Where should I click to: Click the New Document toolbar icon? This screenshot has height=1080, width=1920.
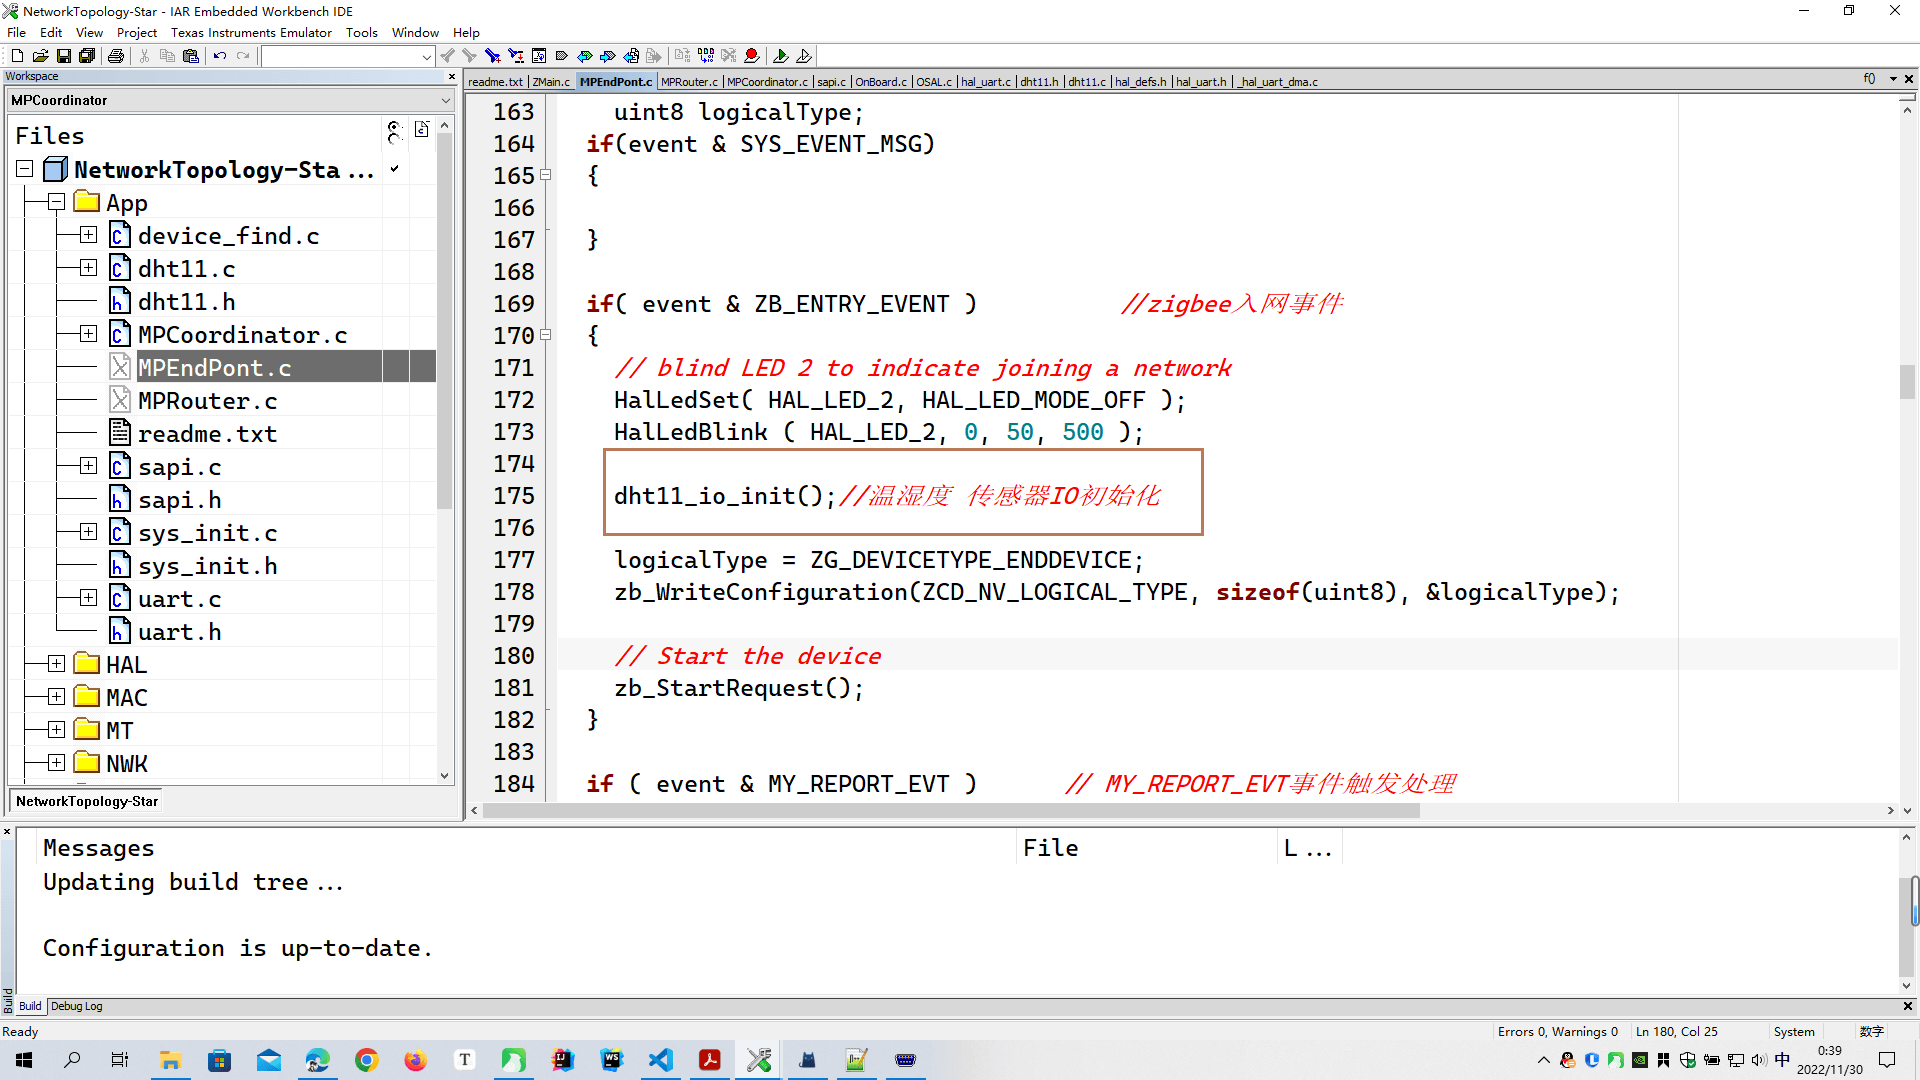(x=17, y=56)
